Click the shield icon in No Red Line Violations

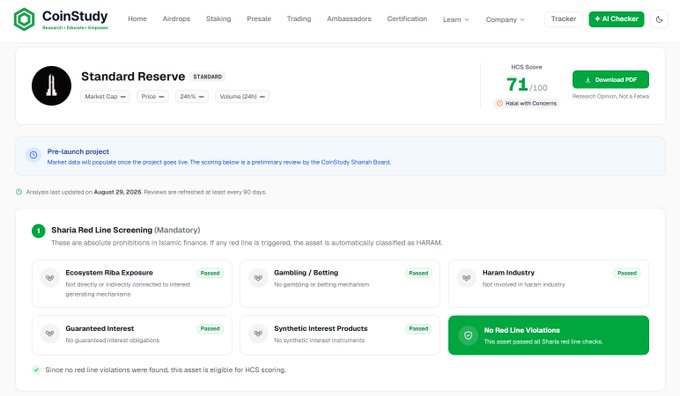tap(468, 335)
